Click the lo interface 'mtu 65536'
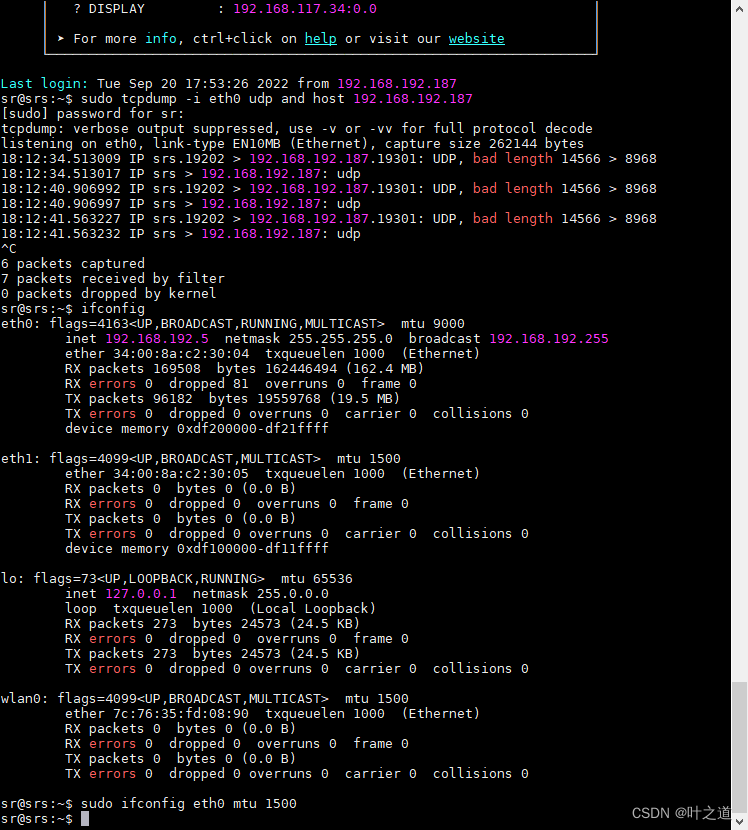This screenshot has width=748, height=830. coord(317,579)
